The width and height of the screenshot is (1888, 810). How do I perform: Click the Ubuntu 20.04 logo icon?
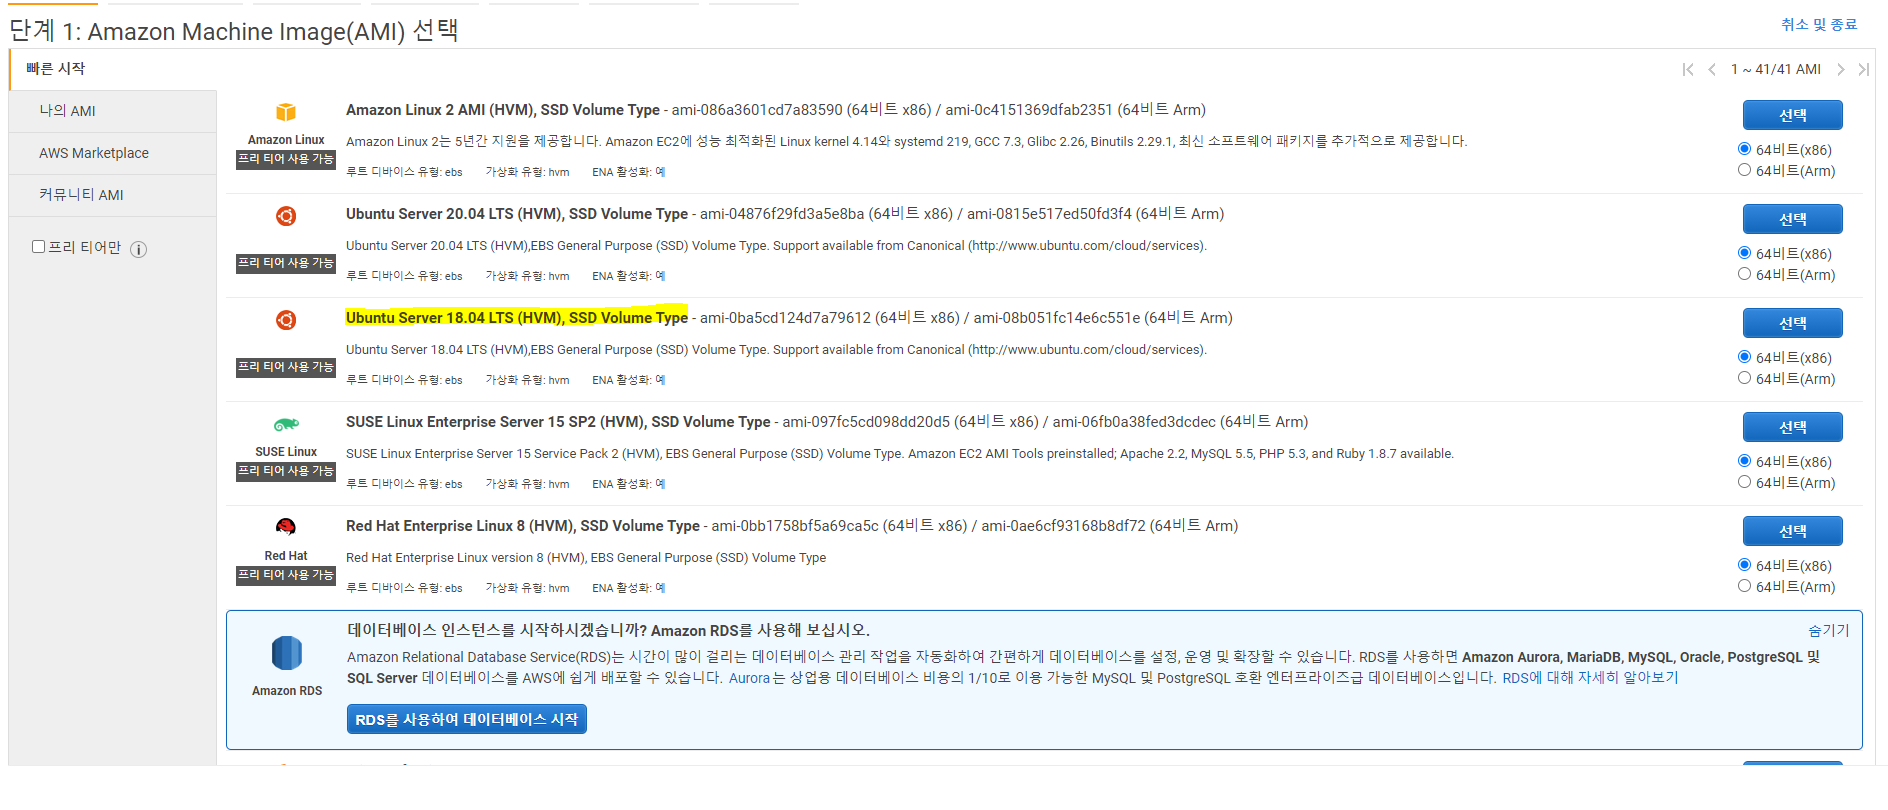pyautogui.click(x=286, y=216)
